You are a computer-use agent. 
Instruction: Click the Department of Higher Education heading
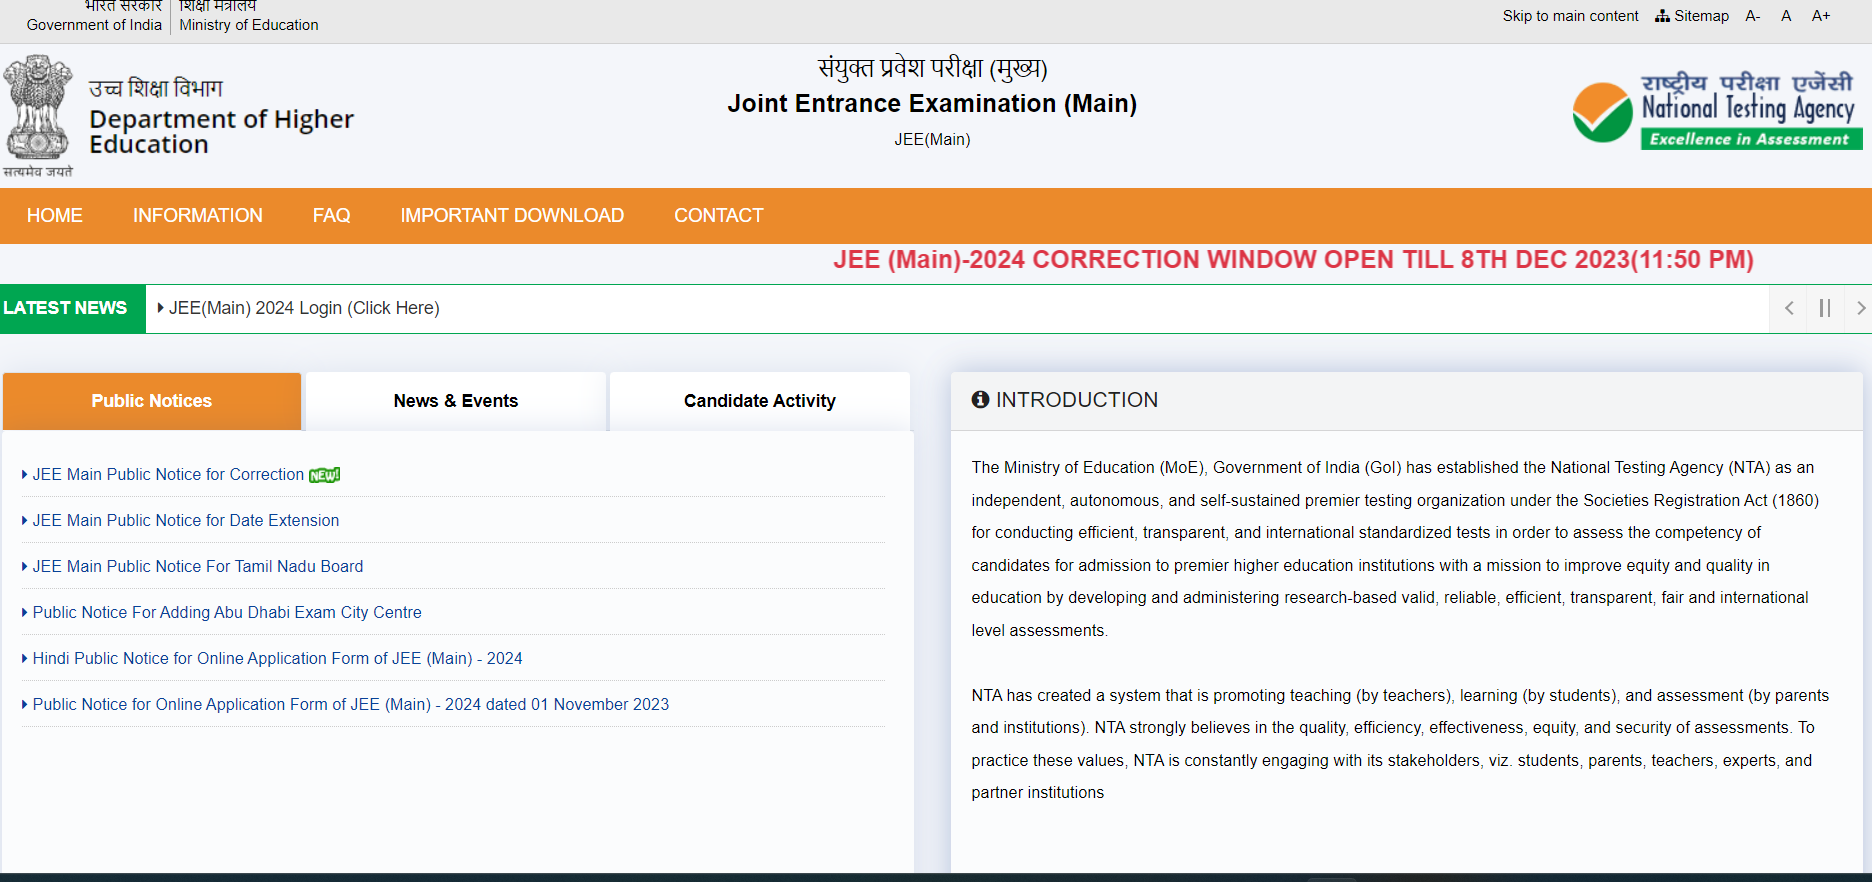click(221, 131)
